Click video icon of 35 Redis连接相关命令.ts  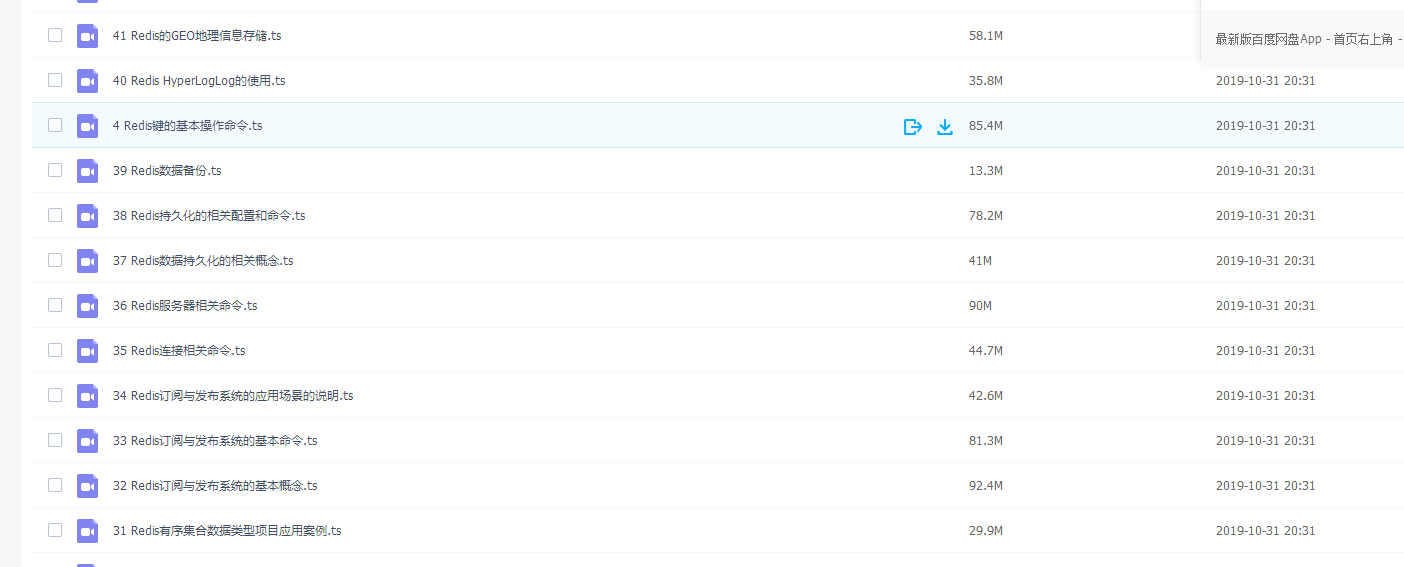[x=88, y=351]
